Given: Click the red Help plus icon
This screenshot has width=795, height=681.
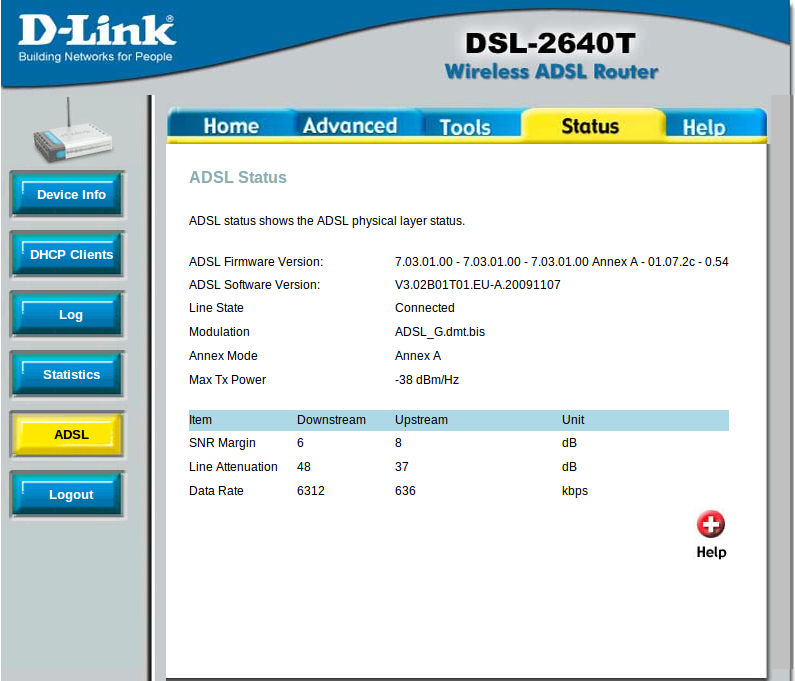Looking at the screenshot, I should (710, 524).
